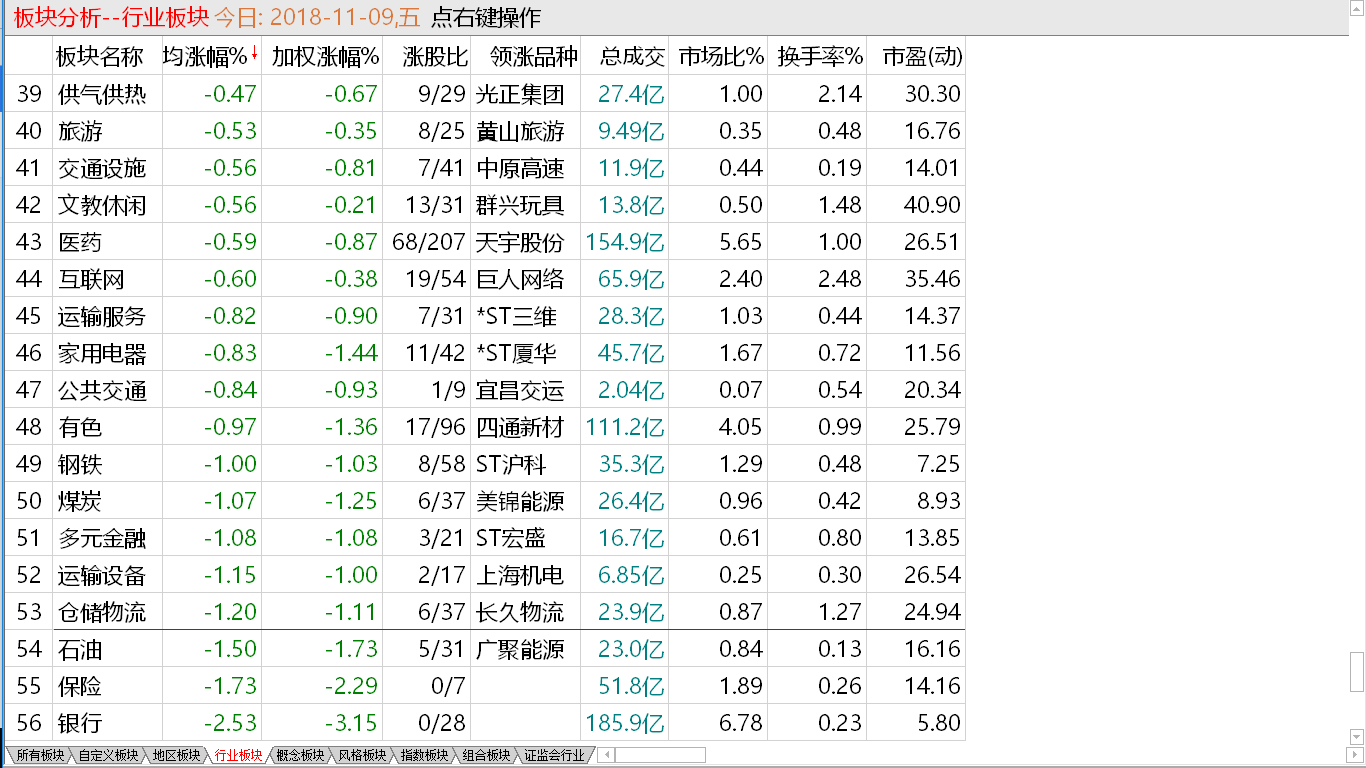Image resolution: width=1366 pixels, height=768 pixels.
Task: Click leading stock ST宏盛
Action: point(511,538)
